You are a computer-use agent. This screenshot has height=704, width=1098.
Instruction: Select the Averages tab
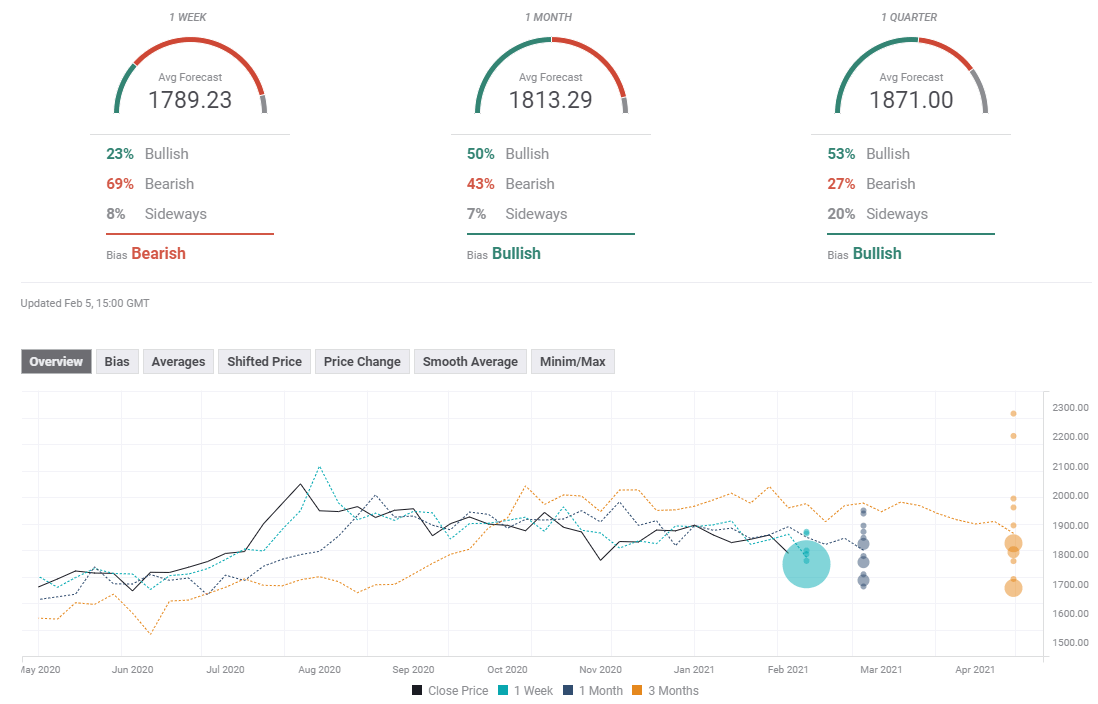178,362
